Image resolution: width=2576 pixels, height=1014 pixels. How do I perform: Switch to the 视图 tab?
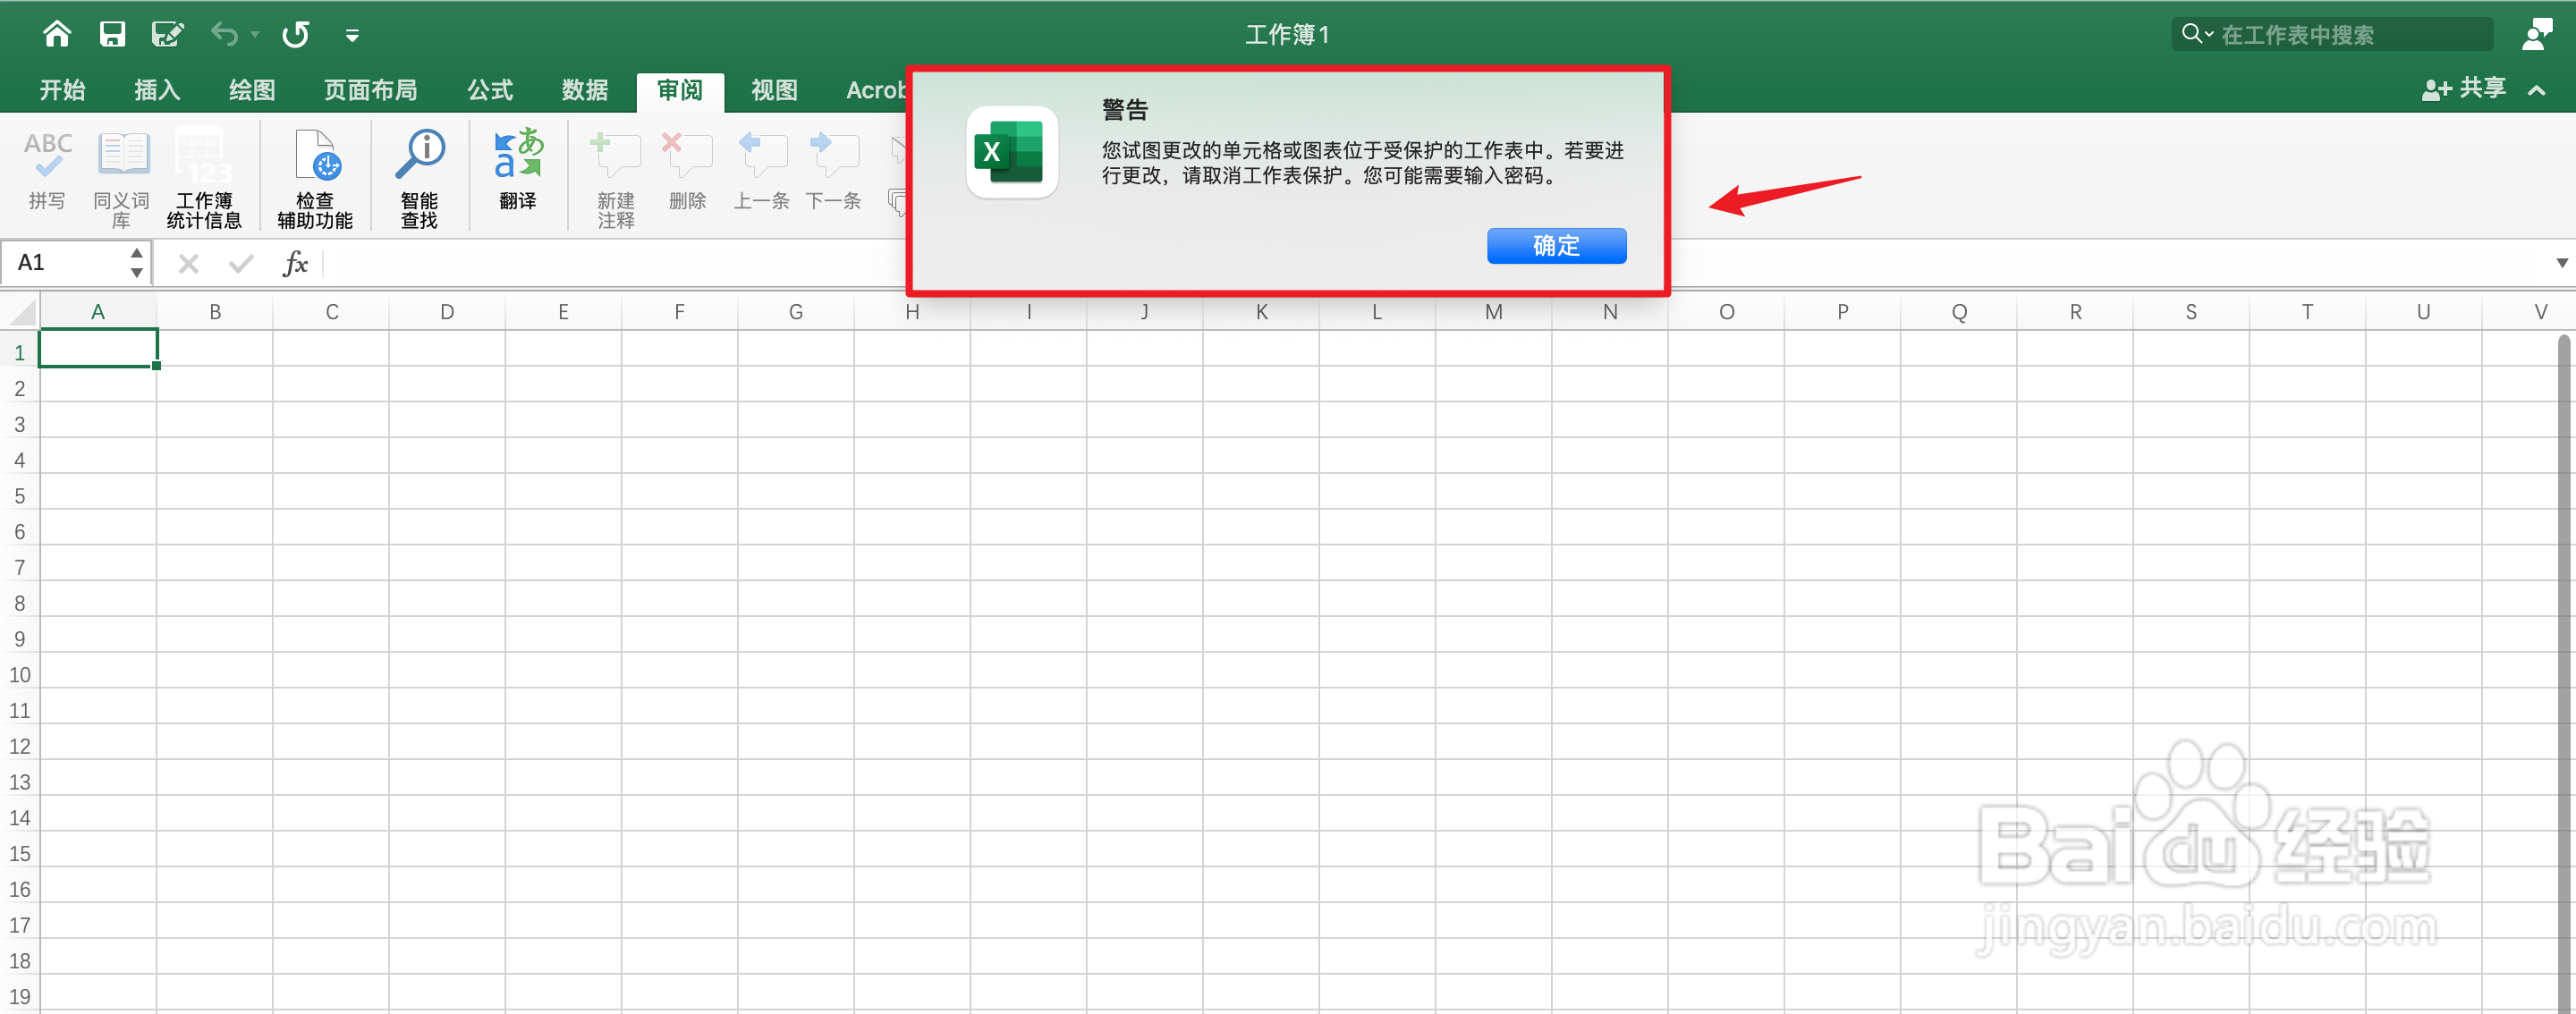point(775,90)
